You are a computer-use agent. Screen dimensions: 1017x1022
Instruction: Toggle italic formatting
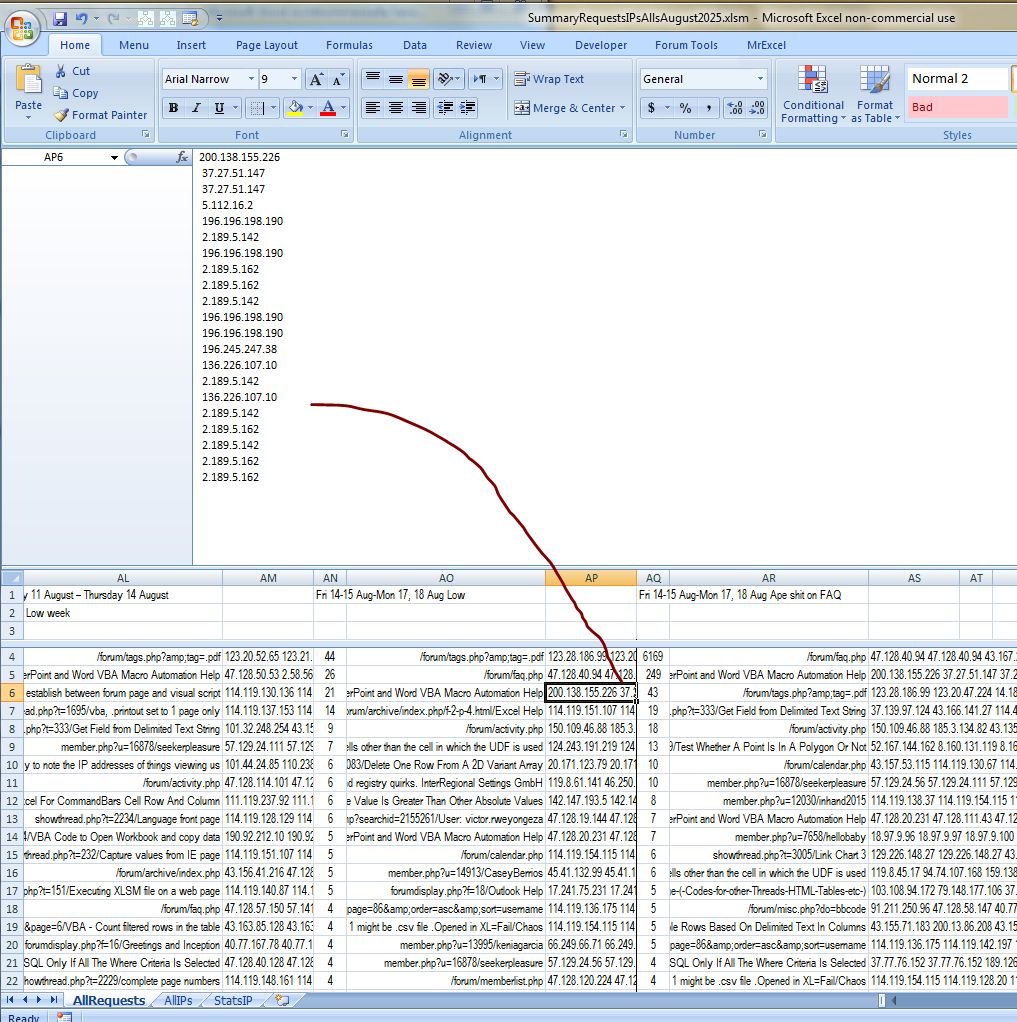(196, 108)
